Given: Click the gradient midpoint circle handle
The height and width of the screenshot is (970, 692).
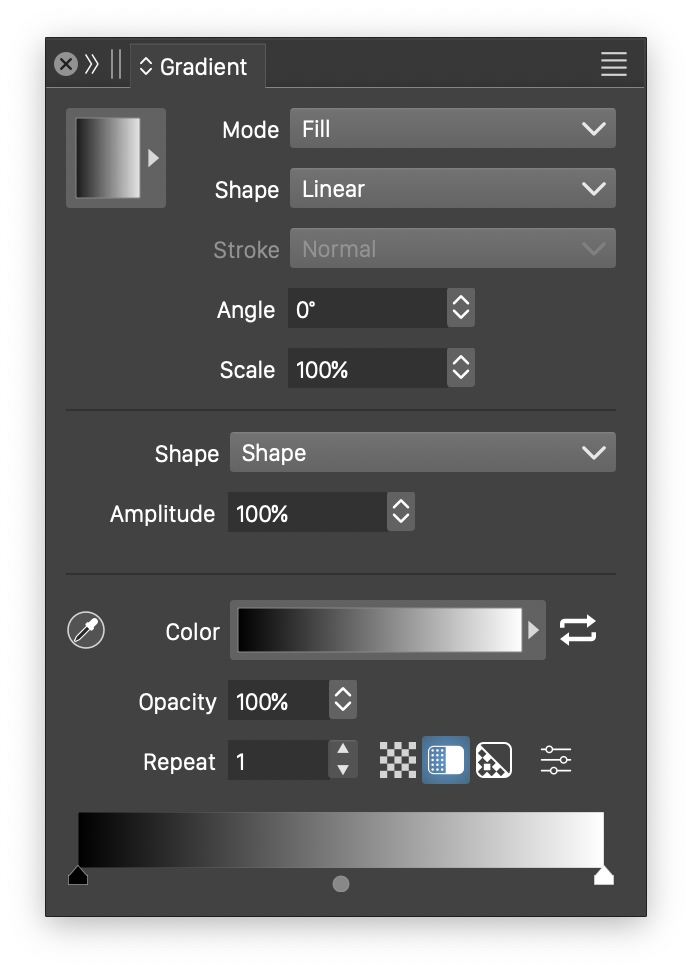Looking at the screenshot, I should [x=341, y=884].
